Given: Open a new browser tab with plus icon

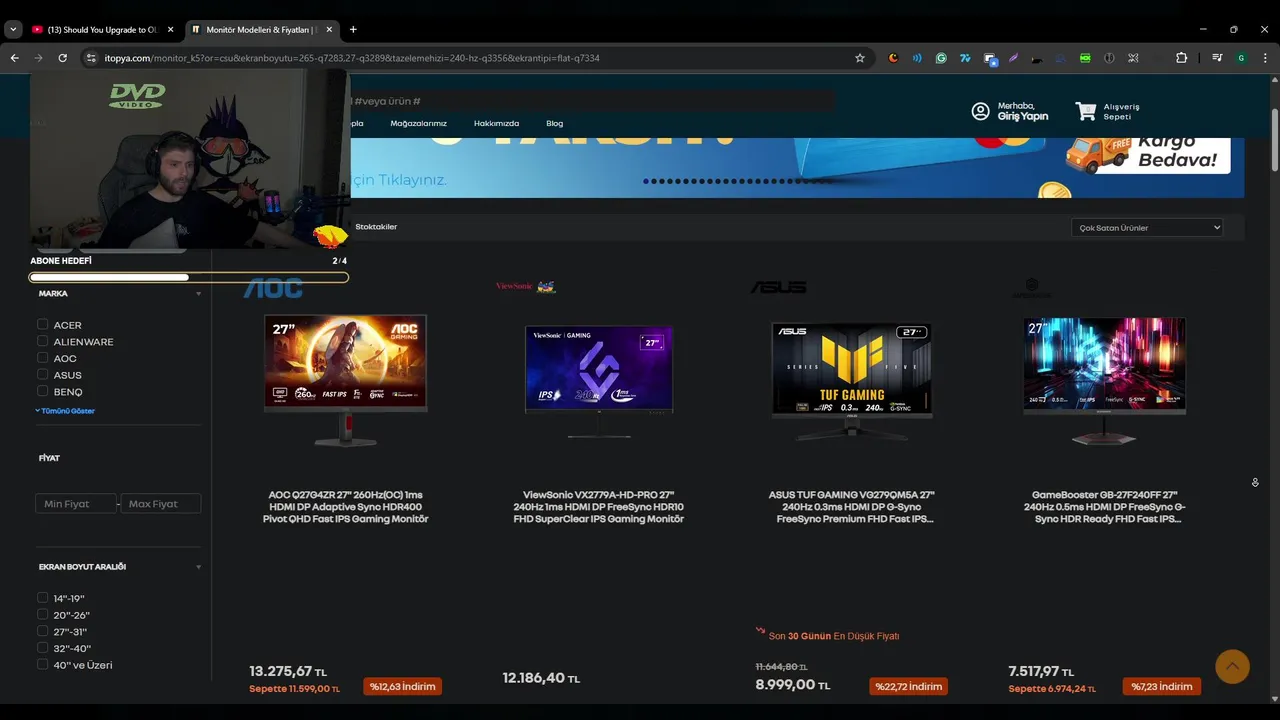Looking at the screenshot, I should pos(353,30).
